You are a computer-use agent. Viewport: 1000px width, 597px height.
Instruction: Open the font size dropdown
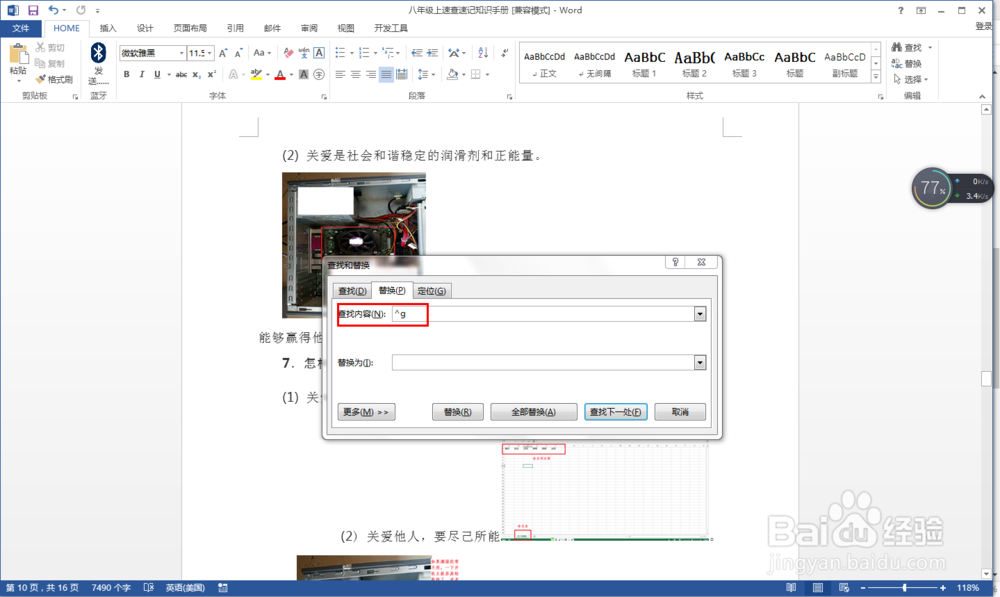pyautogui.click(x=211, y=52)
